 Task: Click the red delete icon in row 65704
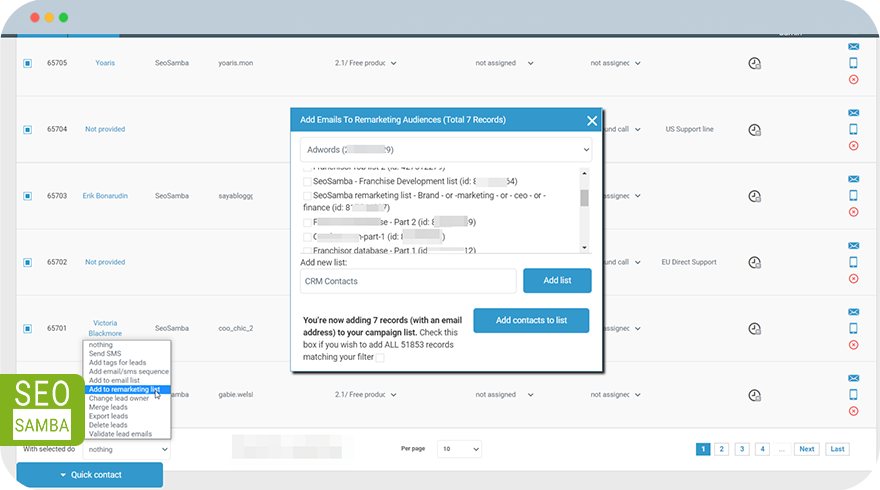coord(853,146)
